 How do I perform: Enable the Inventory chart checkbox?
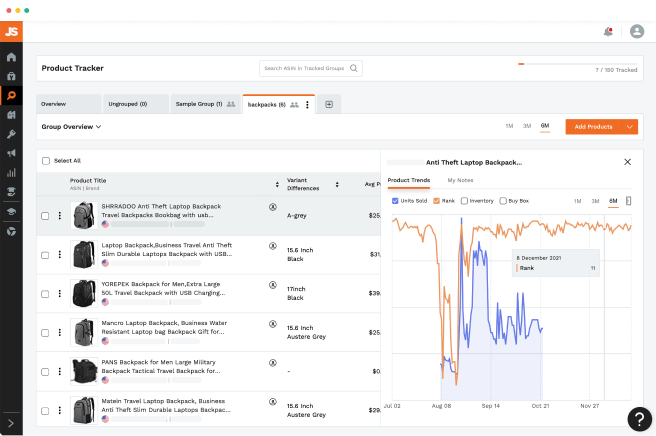pos(464,200)
